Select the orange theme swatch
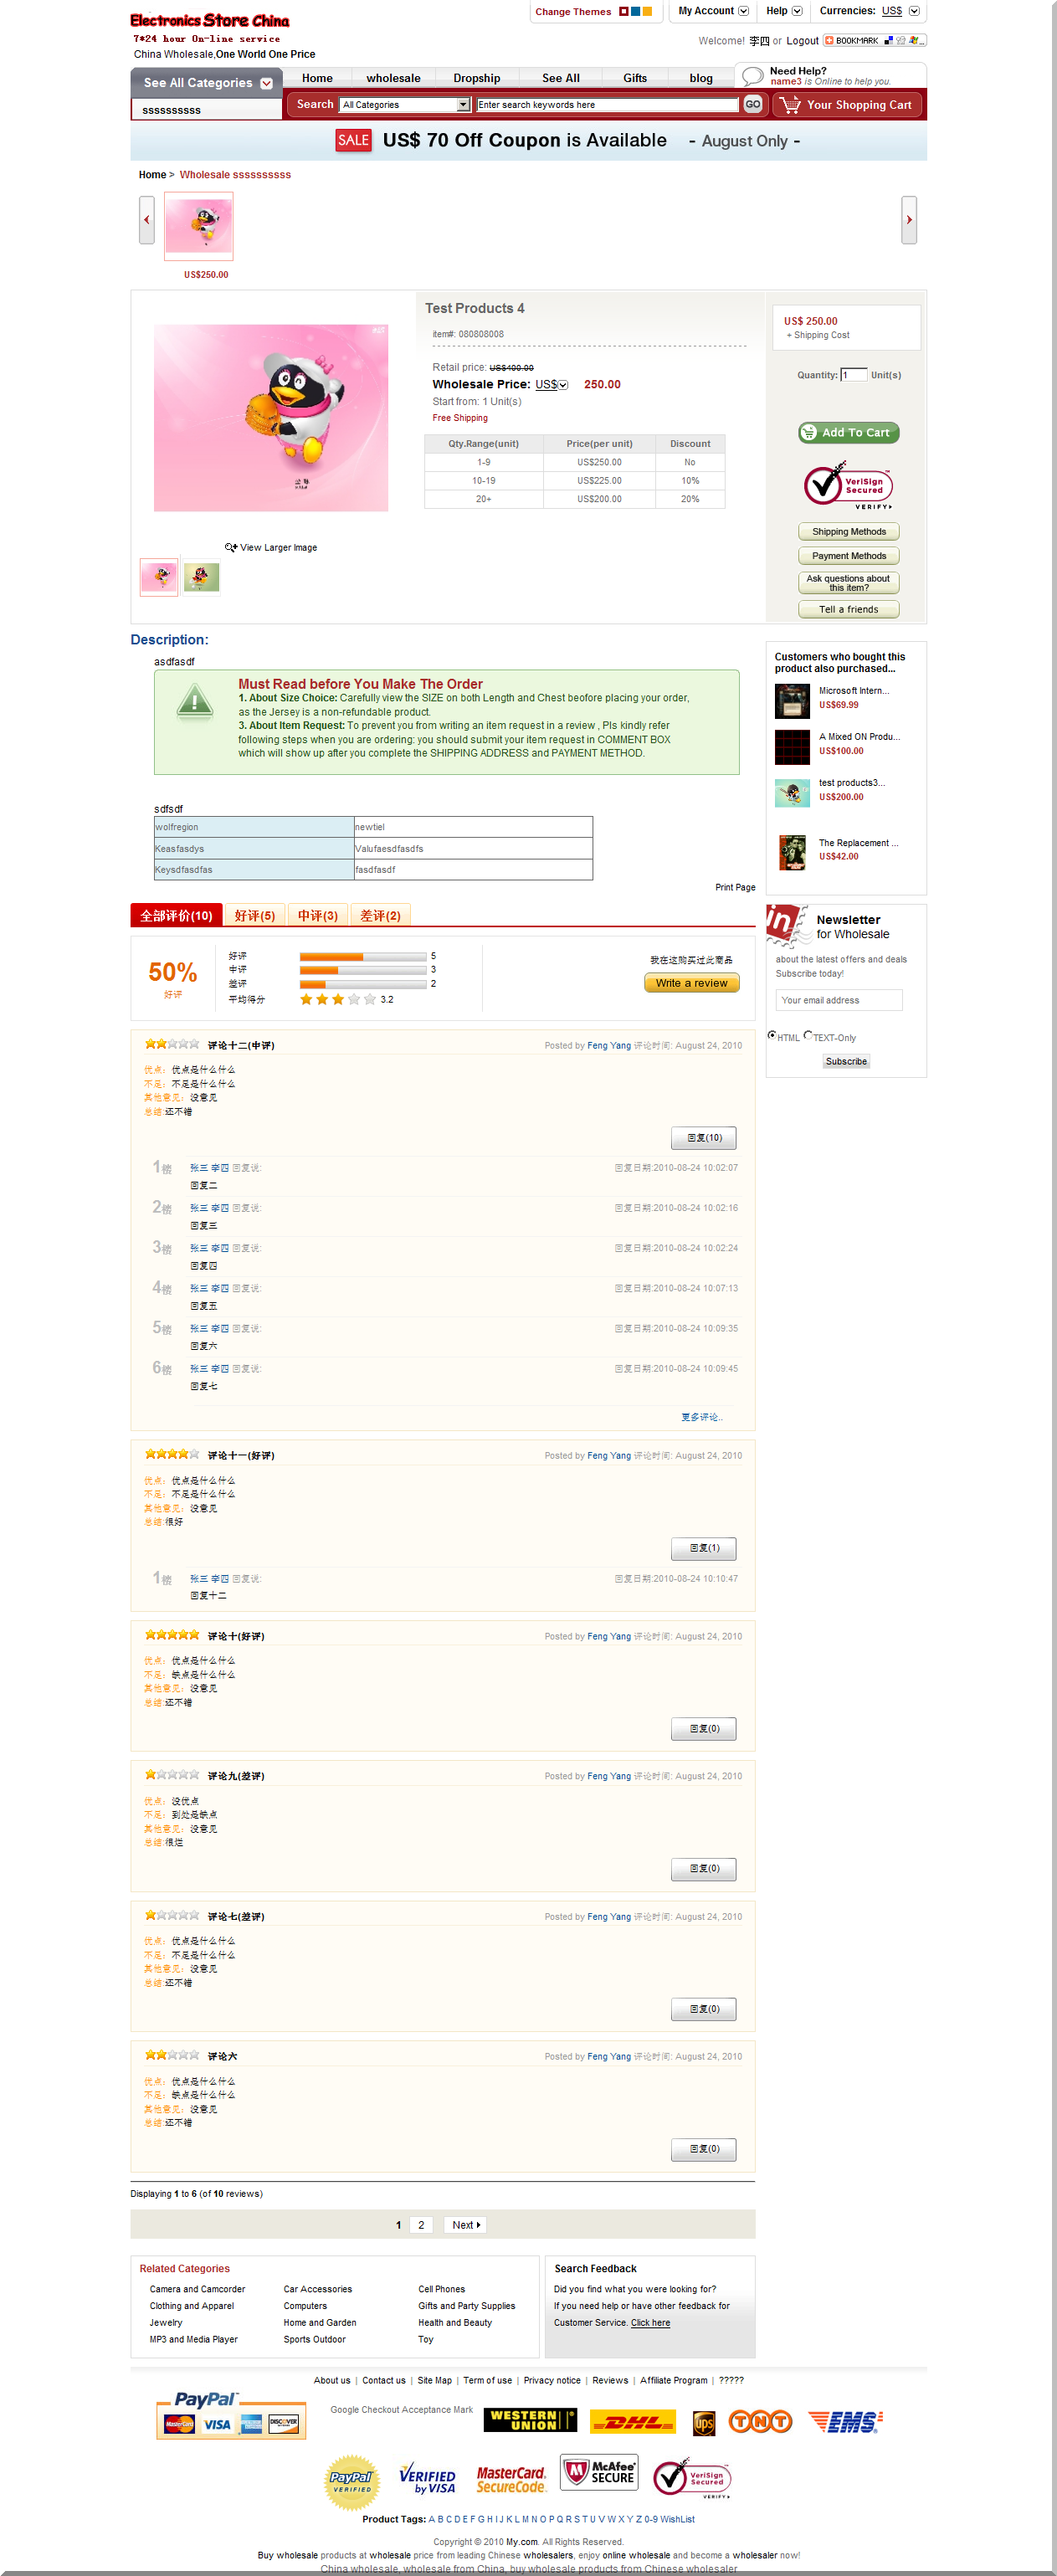Image resolution: width=1057 pixels, height=2576 pixels. pos(647,12)
